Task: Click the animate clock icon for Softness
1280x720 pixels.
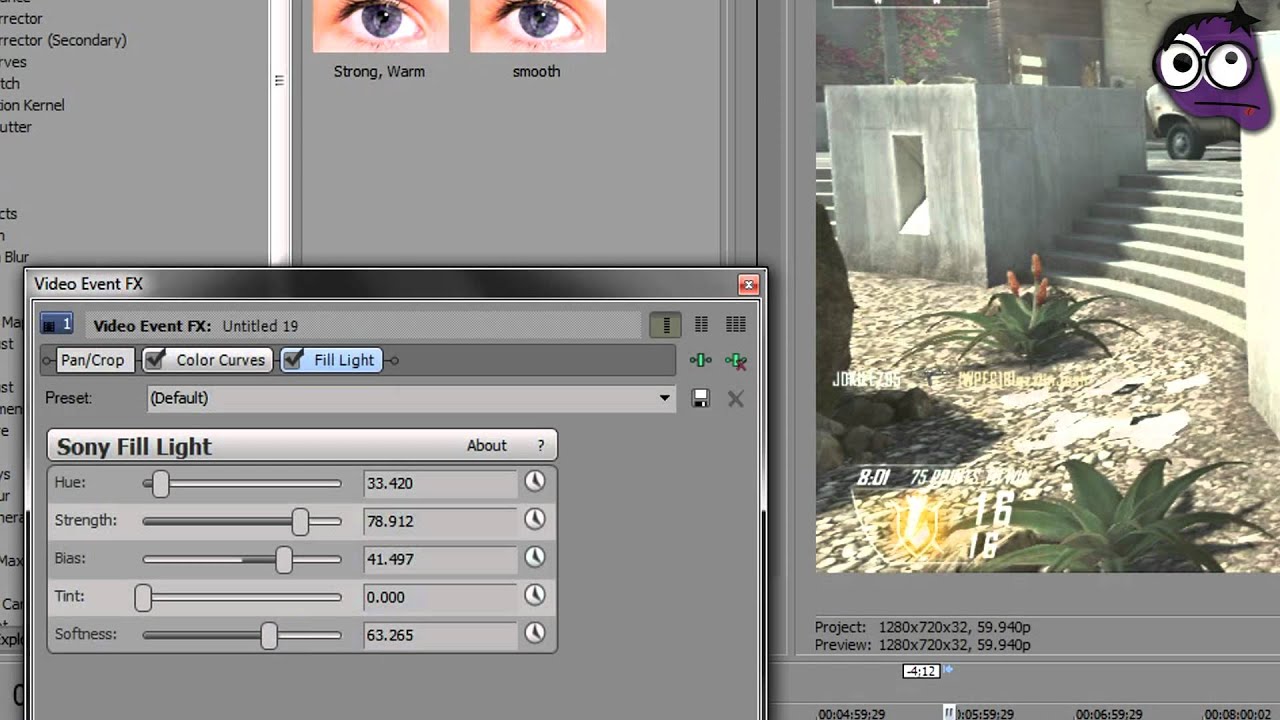Action: [x=535, y=634]
